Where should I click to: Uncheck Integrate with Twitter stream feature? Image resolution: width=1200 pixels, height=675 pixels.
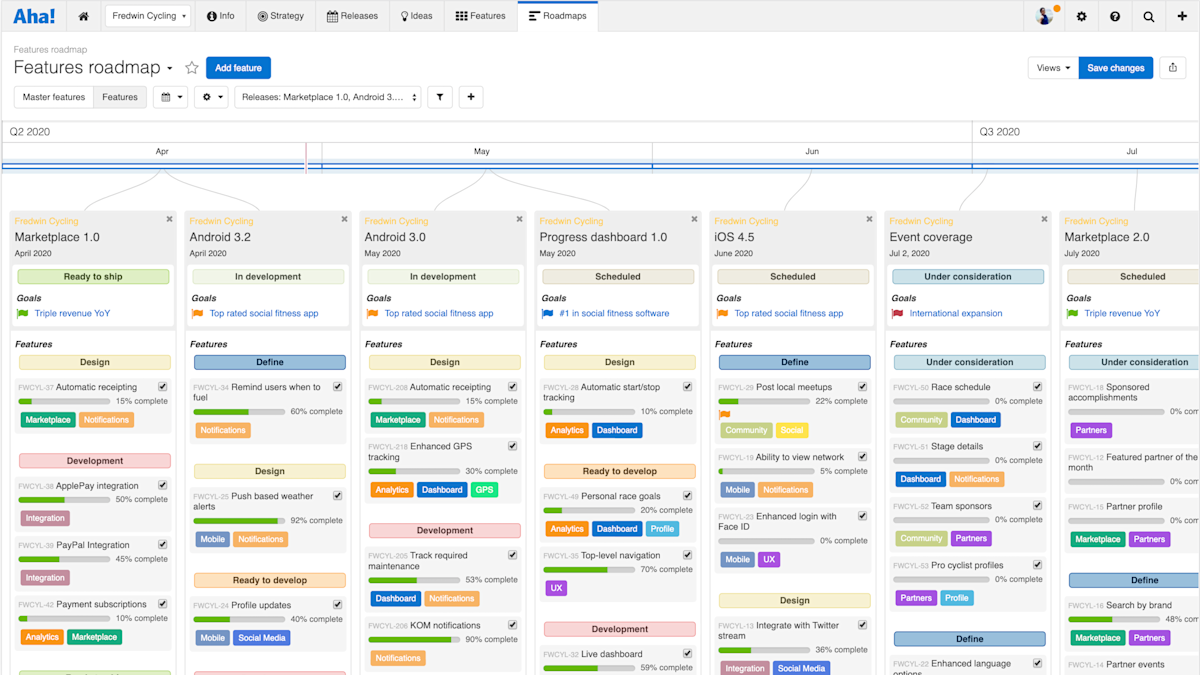(x=861, y=623)
